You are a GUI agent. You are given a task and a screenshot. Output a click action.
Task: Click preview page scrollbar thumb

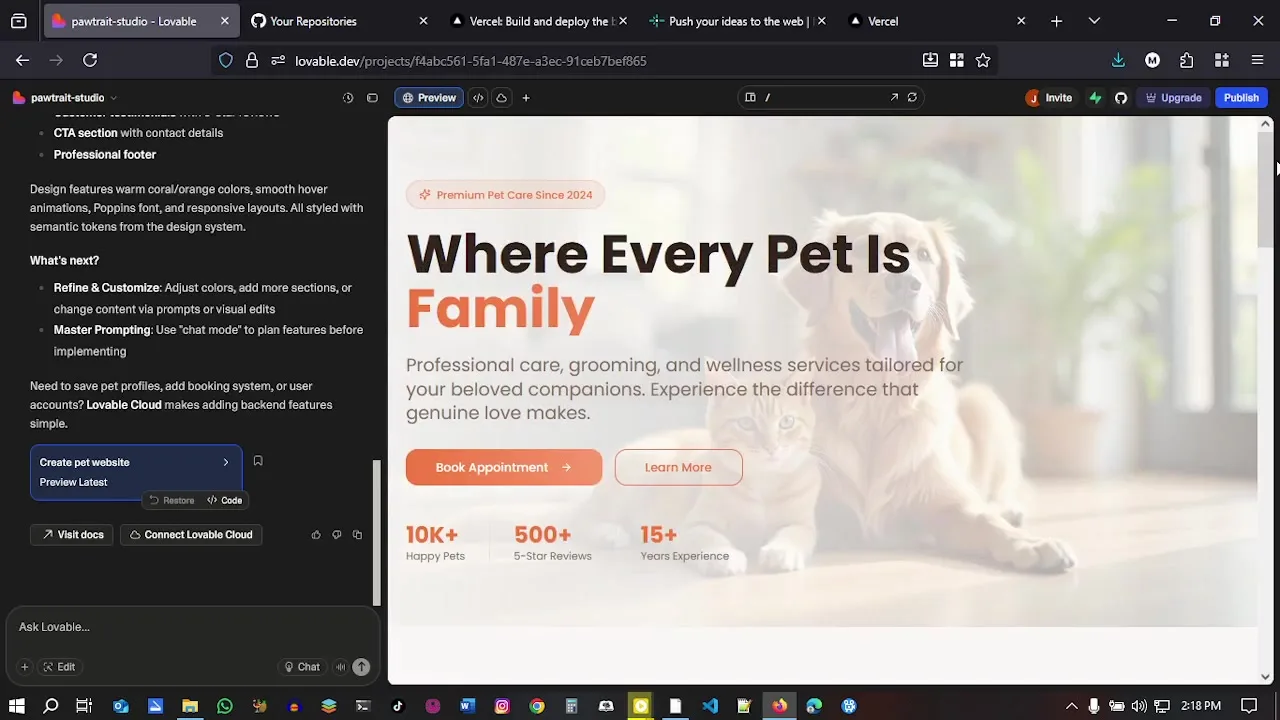tap(1265, 190)
